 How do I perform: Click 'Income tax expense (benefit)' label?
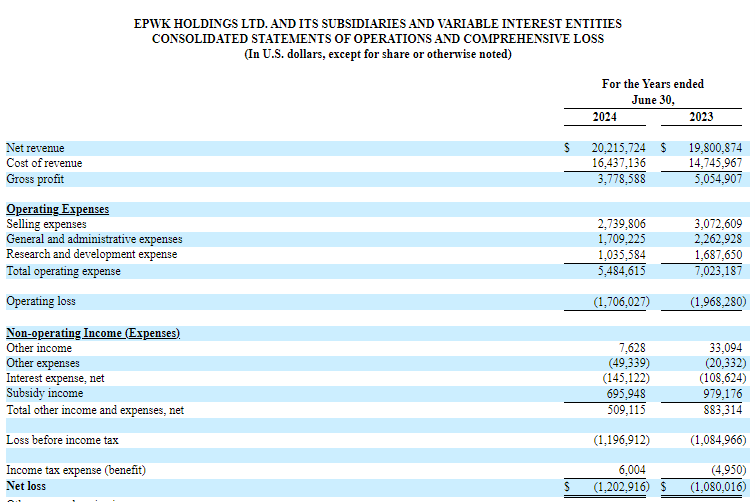click(76, 470)
